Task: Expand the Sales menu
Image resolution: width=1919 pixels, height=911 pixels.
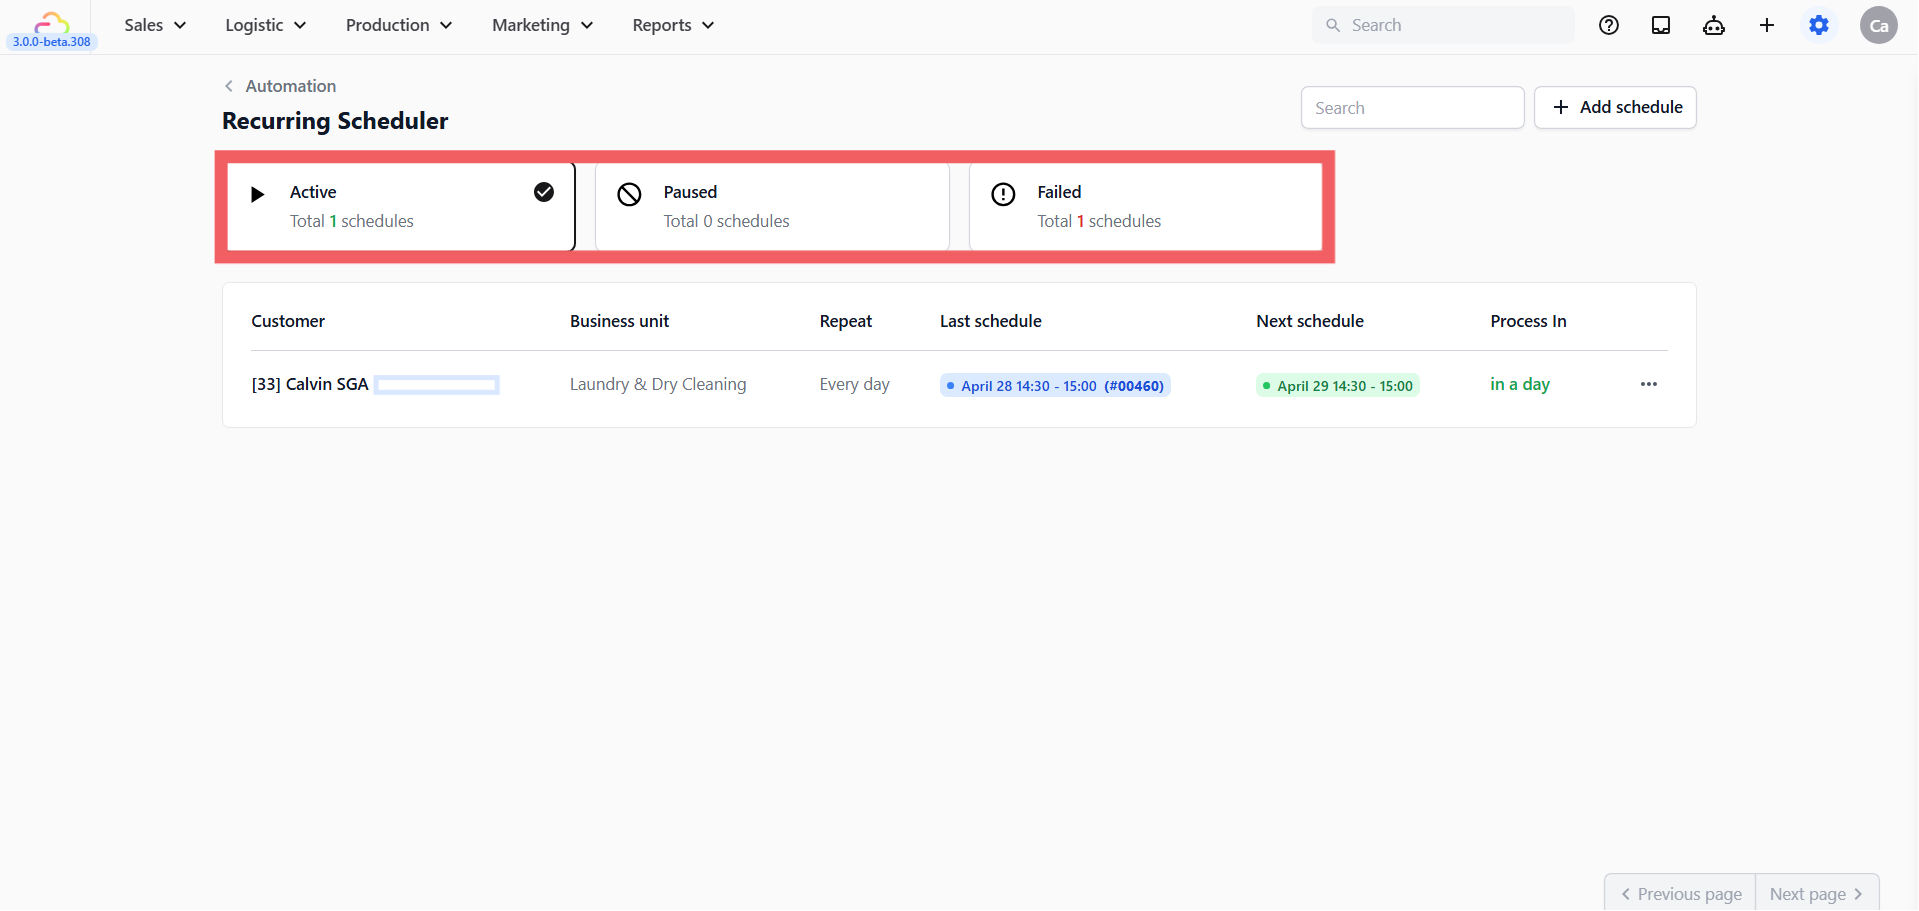Action: pos(155,25)
